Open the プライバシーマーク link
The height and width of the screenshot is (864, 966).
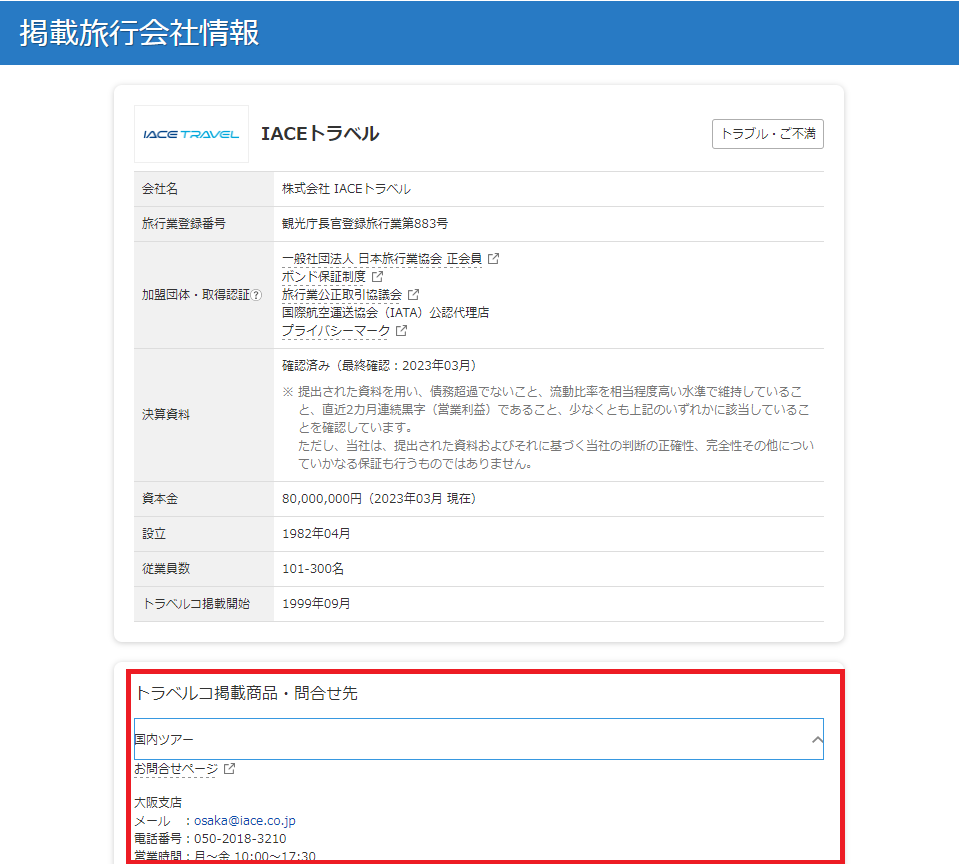(x=335, y=331)
